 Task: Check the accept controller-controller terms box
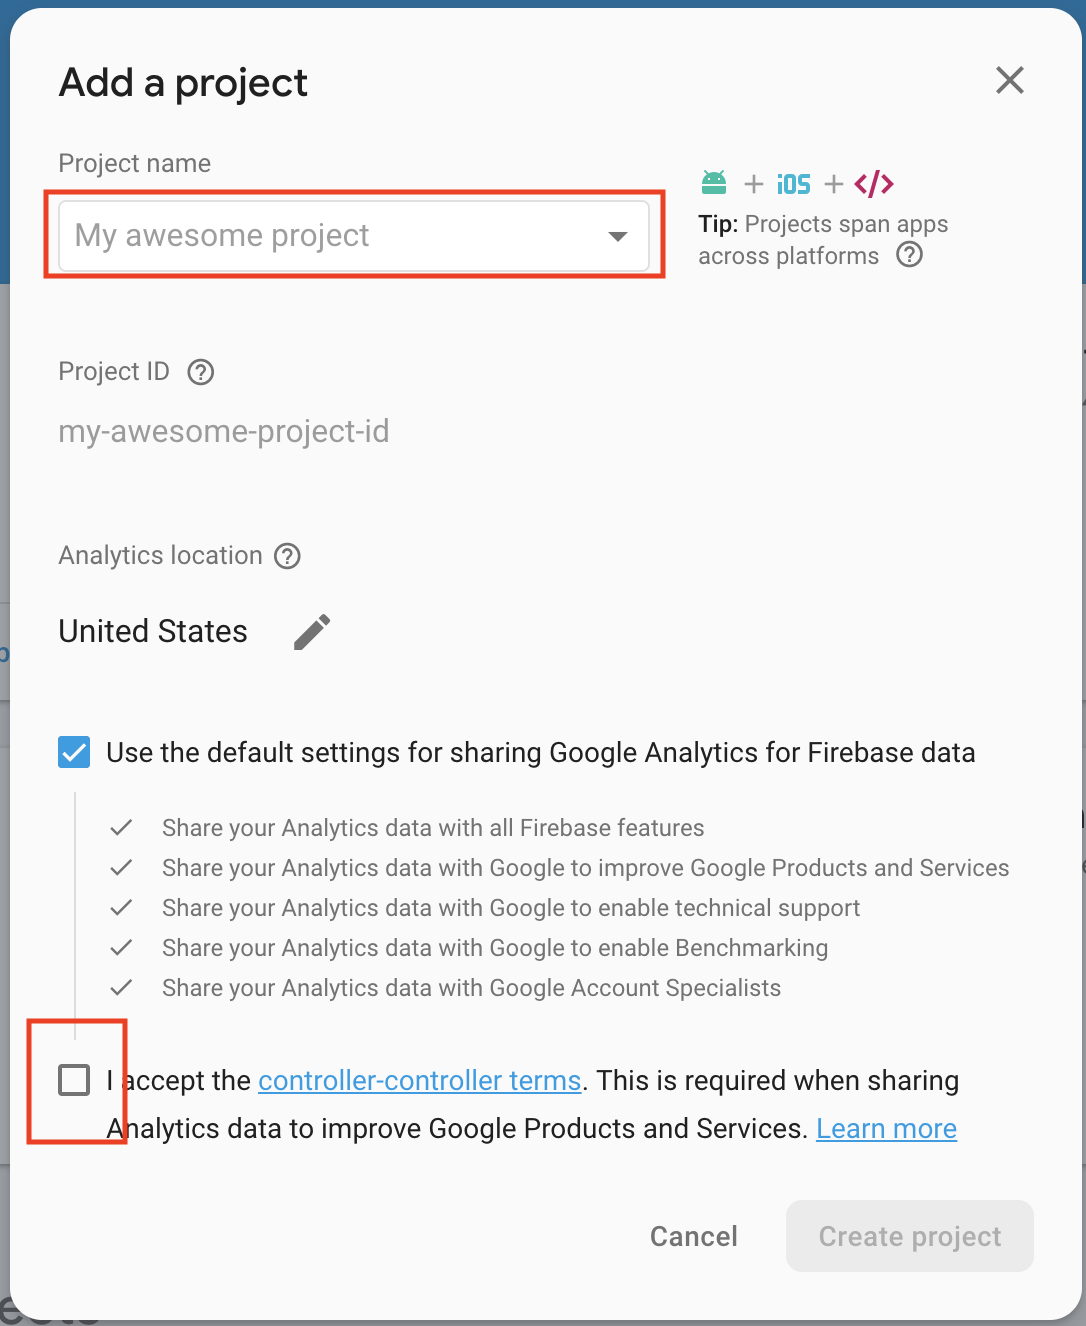coord(74,1080)
